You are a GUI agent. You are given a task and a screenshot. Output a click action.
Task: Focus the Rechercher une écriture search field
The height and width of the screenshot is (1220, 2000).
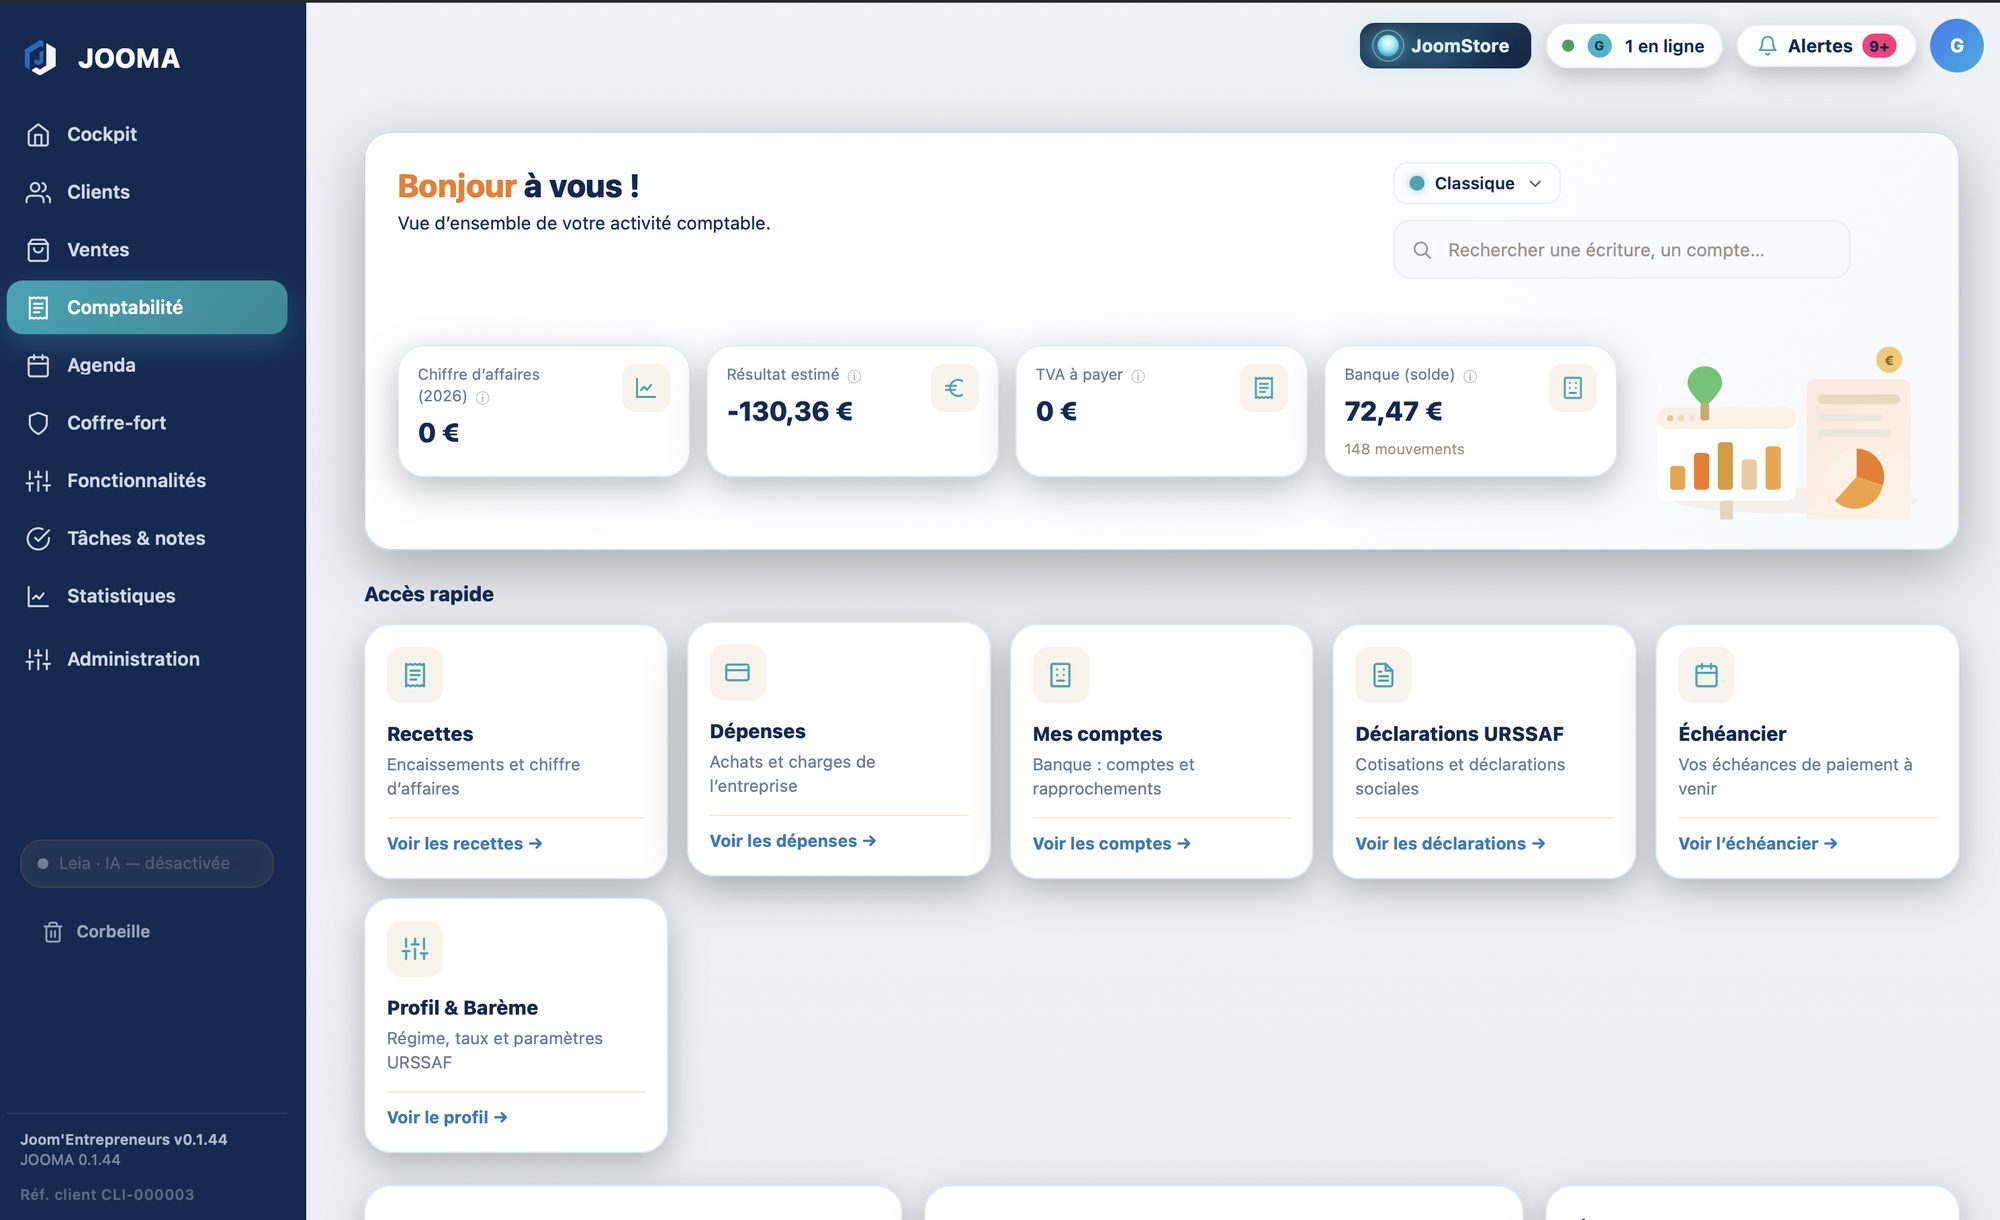click(1621, 250)
